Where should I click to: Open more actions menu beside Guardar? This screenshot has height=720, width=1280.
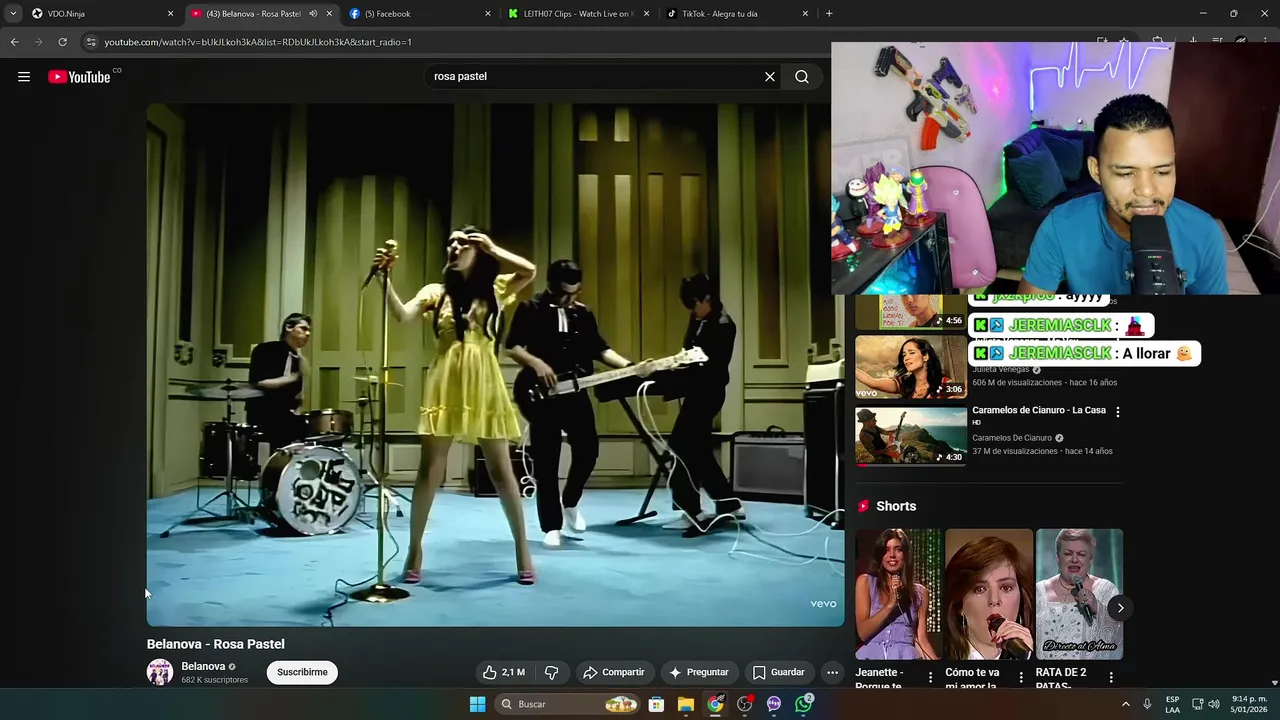pyautogui.click(x=832, y=672)
